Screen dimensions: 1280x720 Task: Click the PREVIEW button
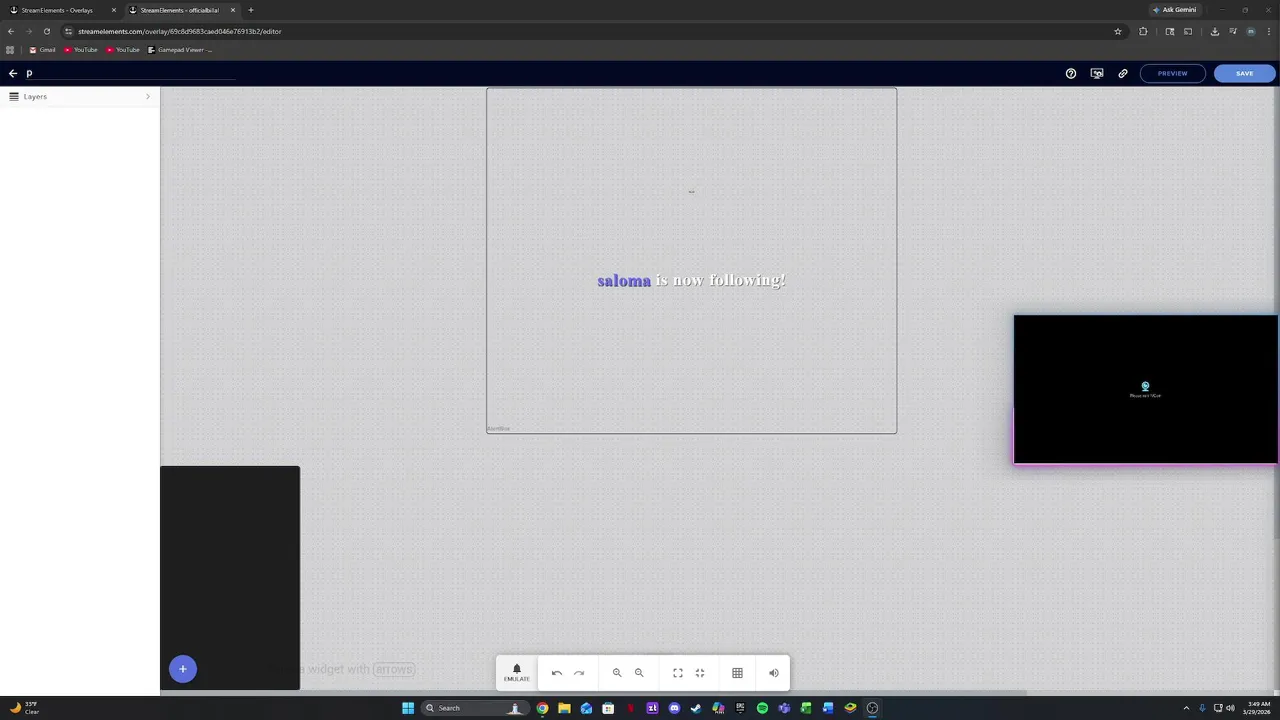(x=1173, y=73)
